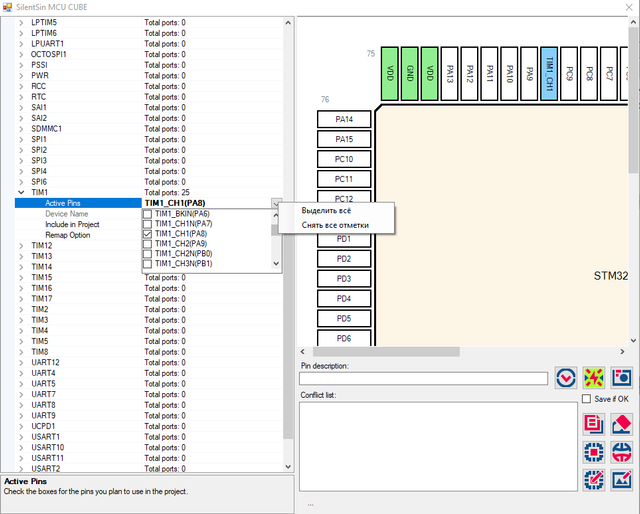The width and height of the screenshot is (640, 514).
Task: Click the peripheral tree scroll up arrow
Action: [x=288, y=23]
